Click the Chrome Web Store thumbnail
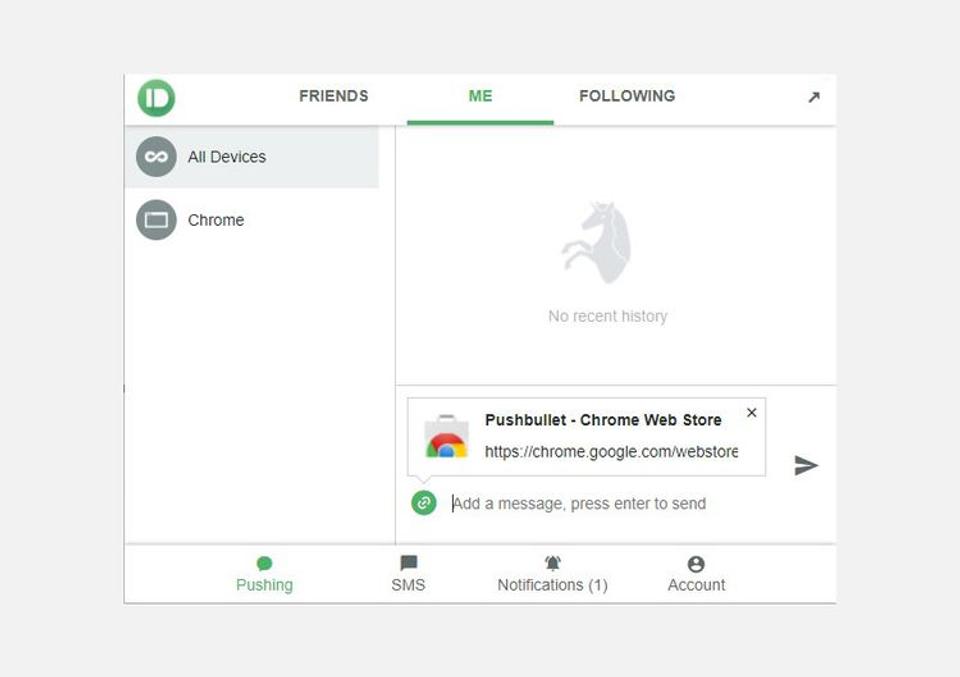960x677 pixels. click(x=447, y=436)
